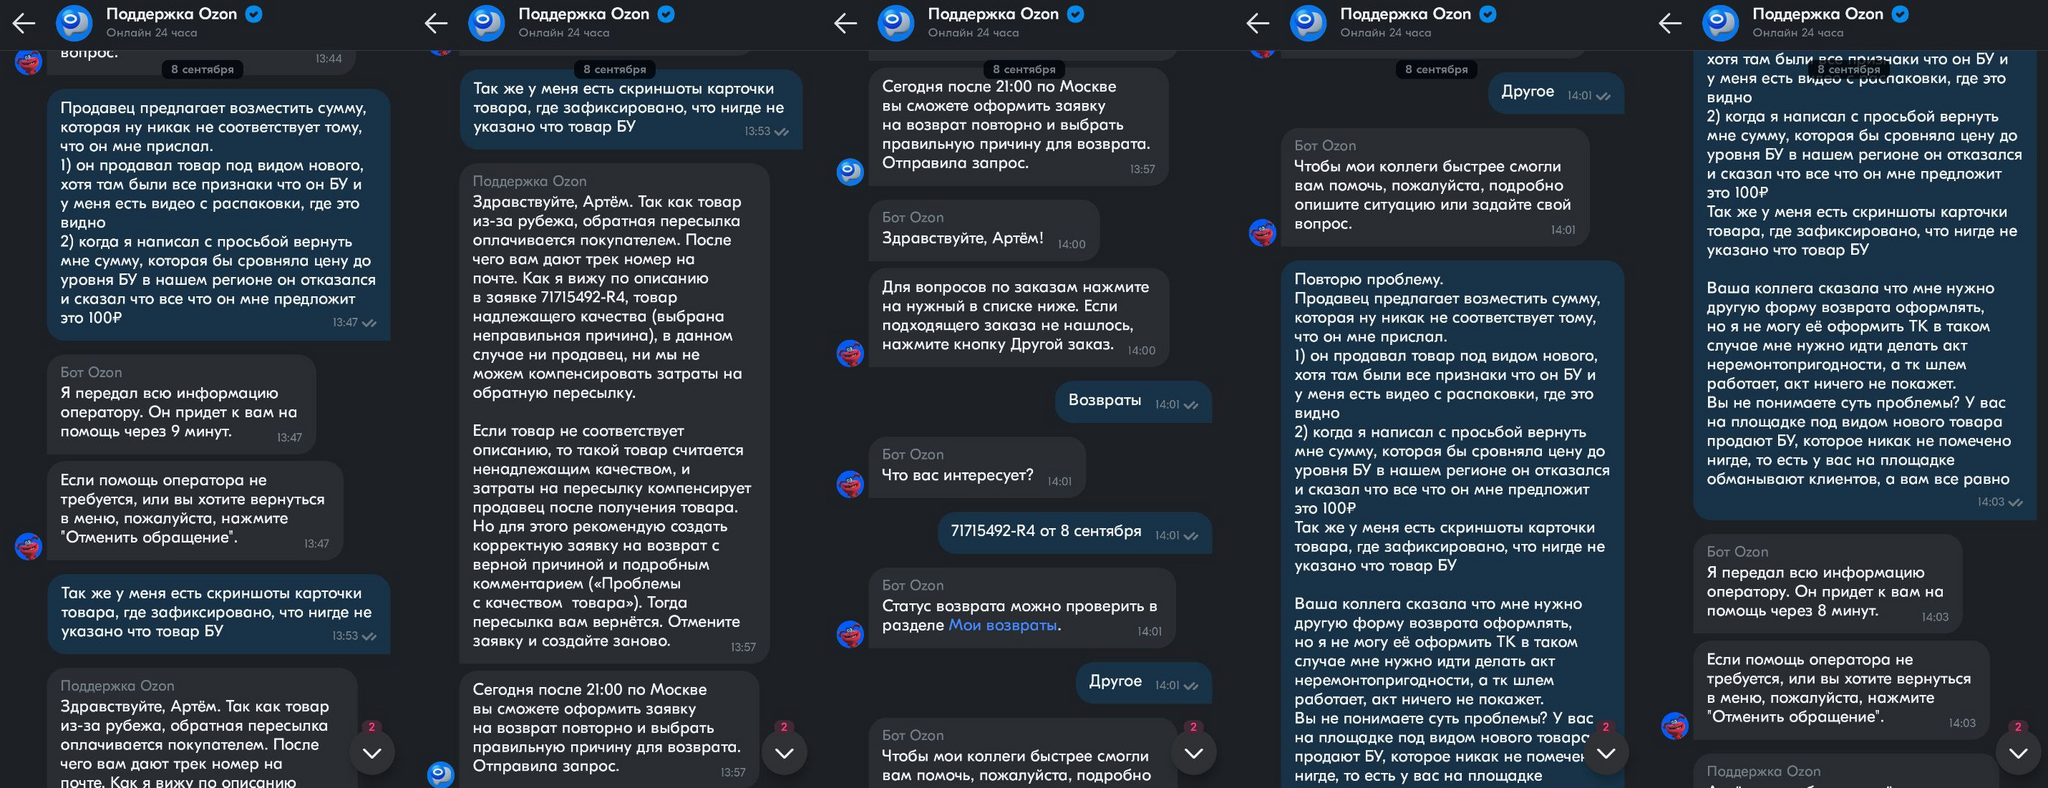Go back from chat containing 'Возвраты' message

[845, 23]
